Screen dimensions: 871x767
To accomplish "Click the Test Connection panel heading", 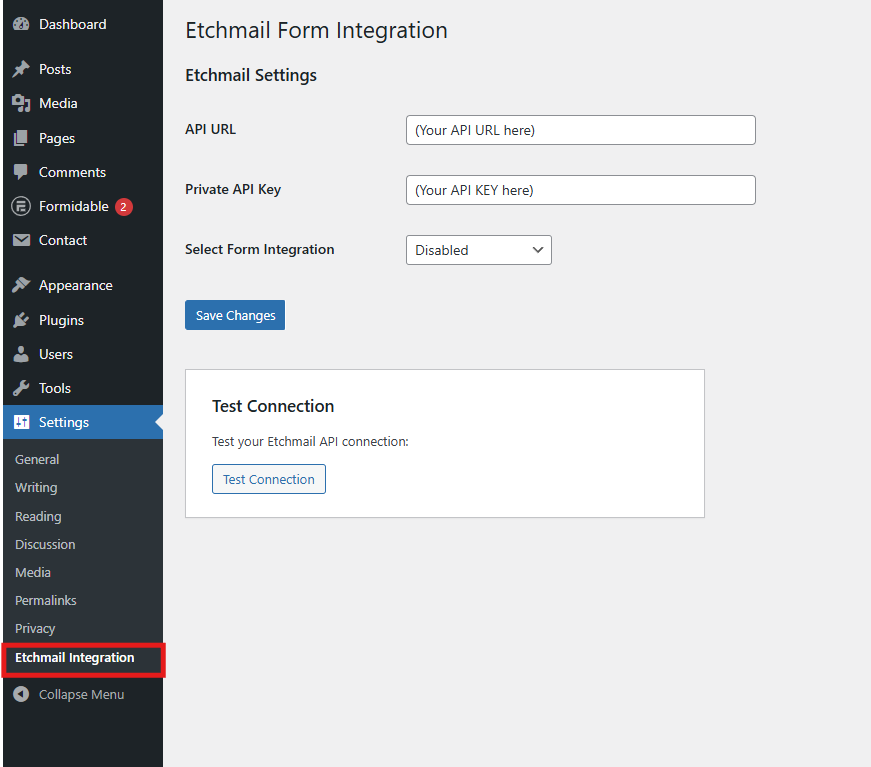I will (x=273, y=406).
